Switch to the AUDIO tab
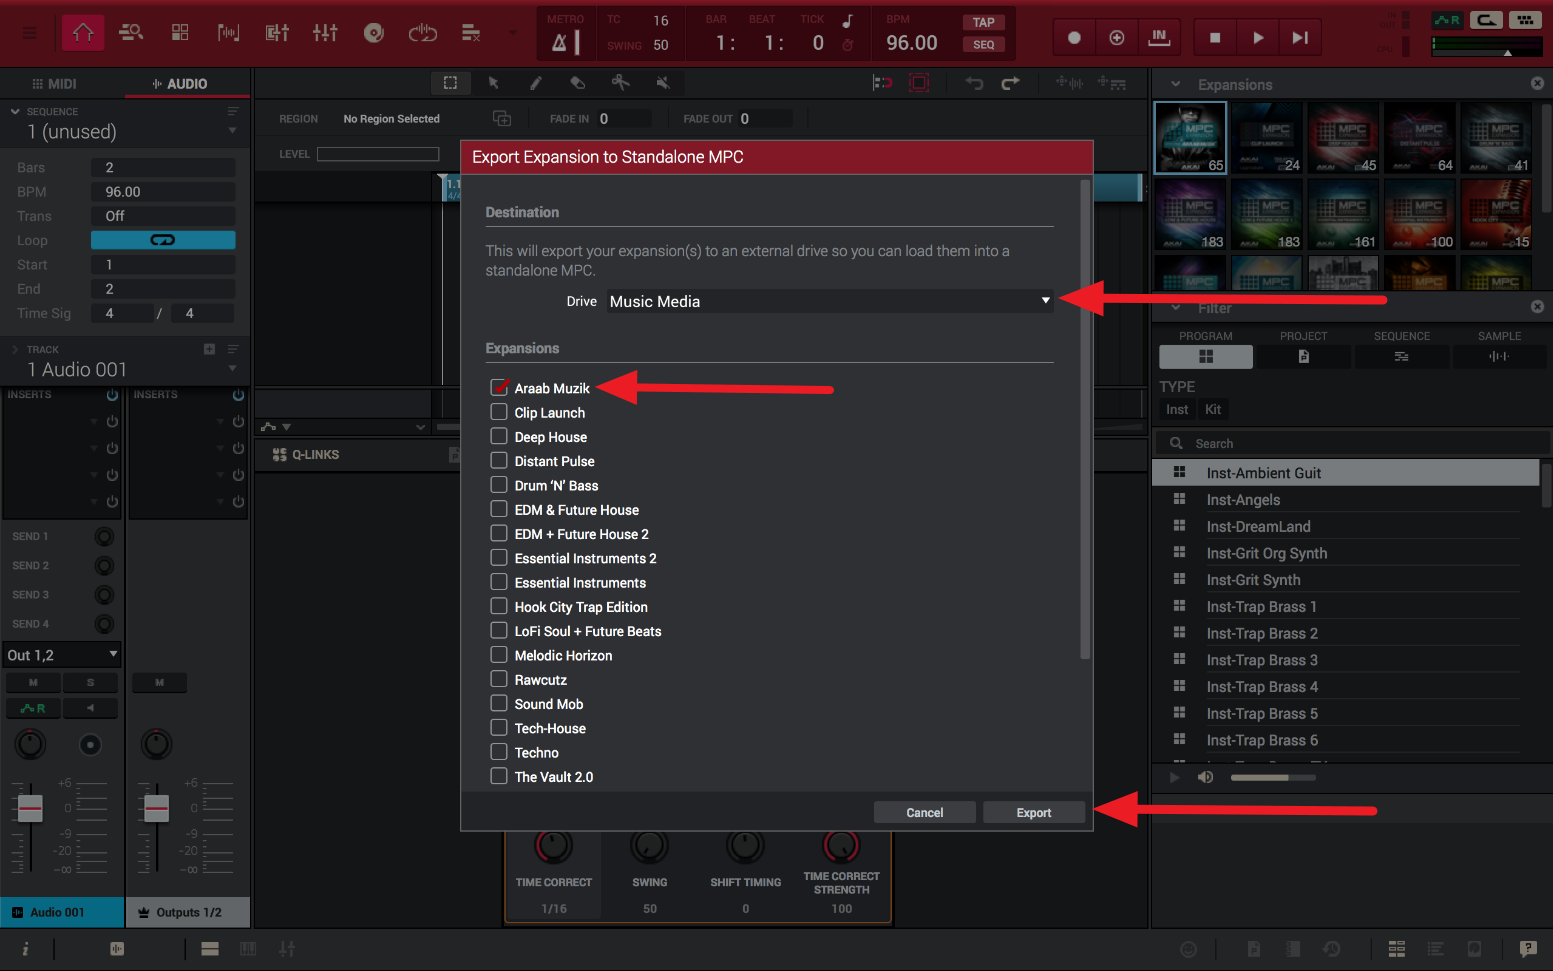The height and width of the screenshot is (971, 1553). point(180,84)
